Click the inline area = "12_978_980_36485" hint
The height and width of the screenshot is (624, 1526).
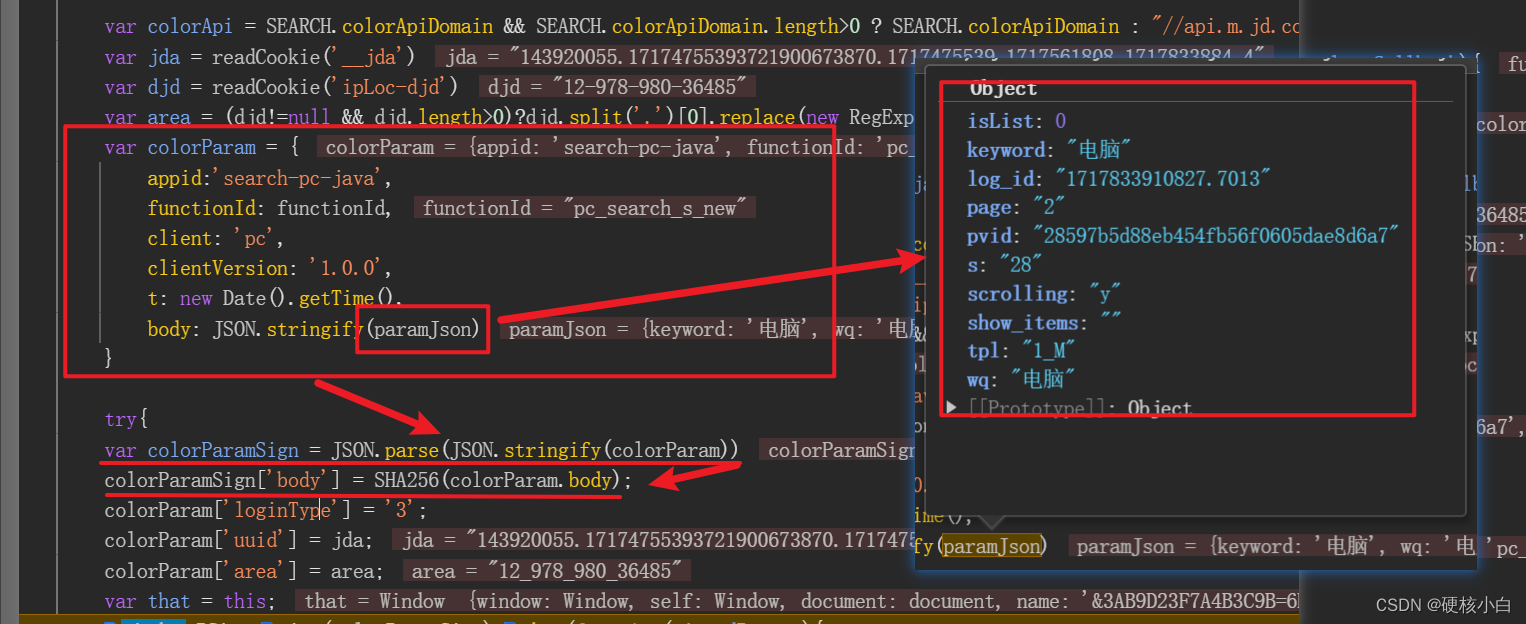pyautogui.click(x=548, y=571)
